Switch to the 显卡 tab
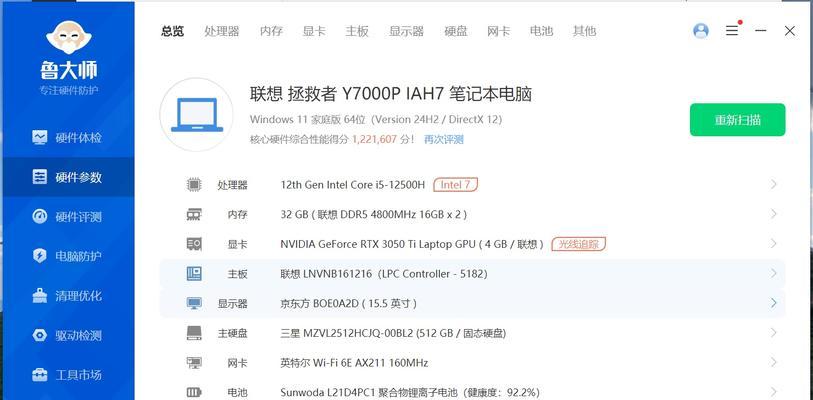The image size is (813, 400). tap(314, 31)
